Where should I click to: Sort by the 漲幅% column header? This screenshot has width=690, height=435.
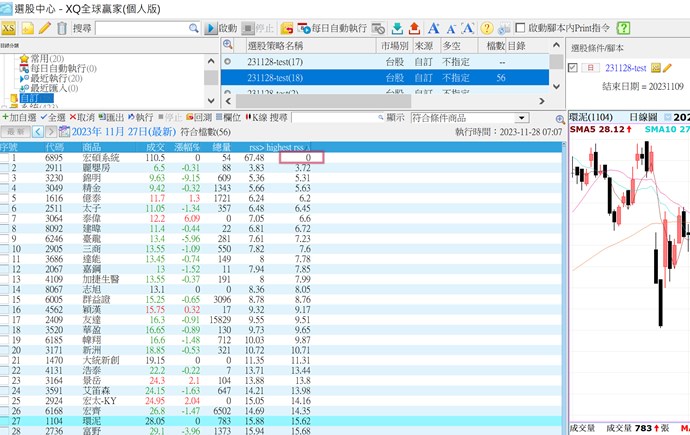187,146
